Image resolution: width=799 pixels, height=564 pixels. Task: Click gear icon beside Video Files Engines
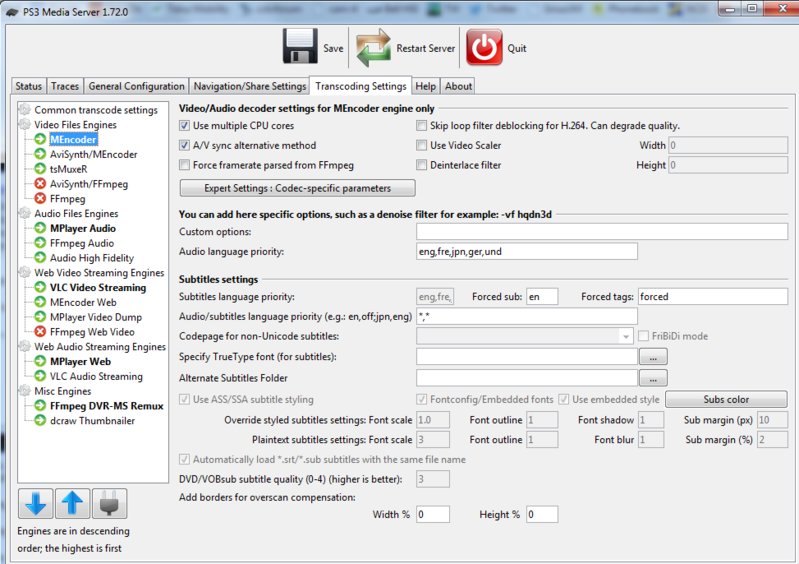pos(24,124)
